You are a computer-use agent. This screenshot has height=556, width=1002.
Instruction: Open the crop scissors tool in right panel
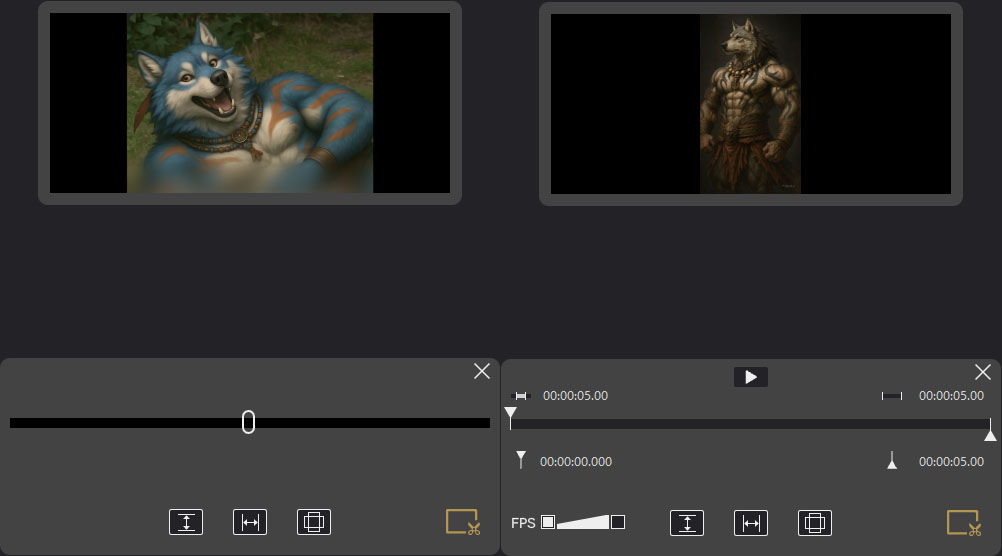(x=964, y=523)
